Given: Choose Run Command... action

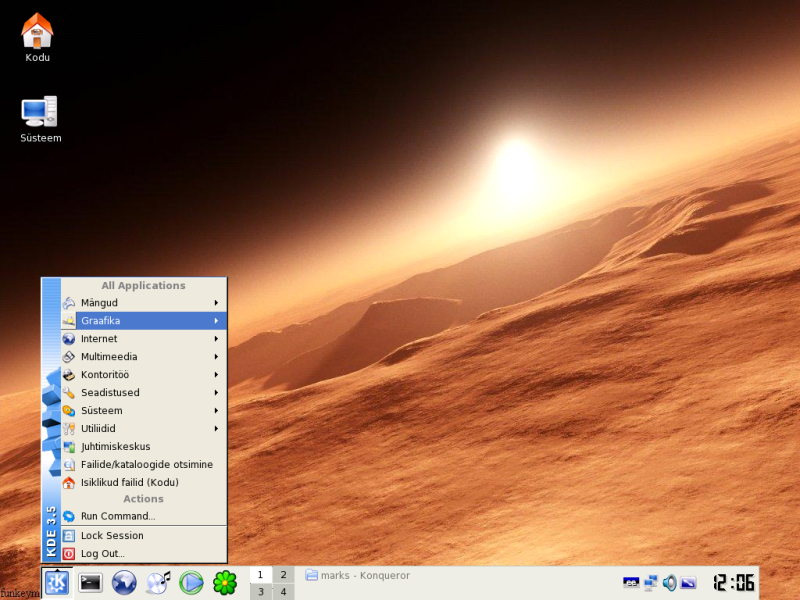Looking at the screenshot, I should 144,516.
